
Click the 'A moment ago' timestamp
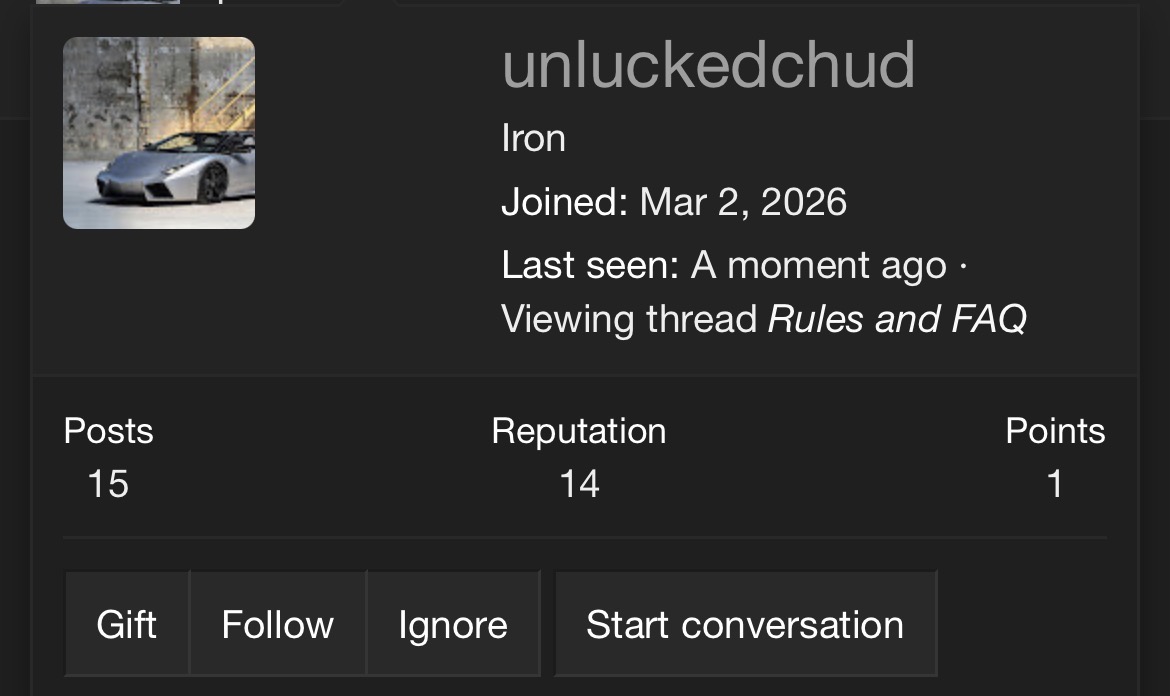click(x=818, y=265)
